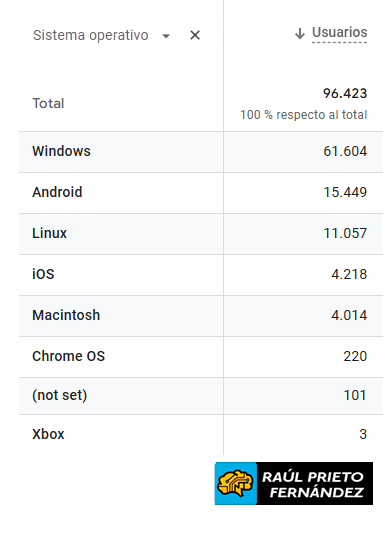390x534 pixels.
Task: Click the Linux operating system row
Action: click(x=201, y=234)
